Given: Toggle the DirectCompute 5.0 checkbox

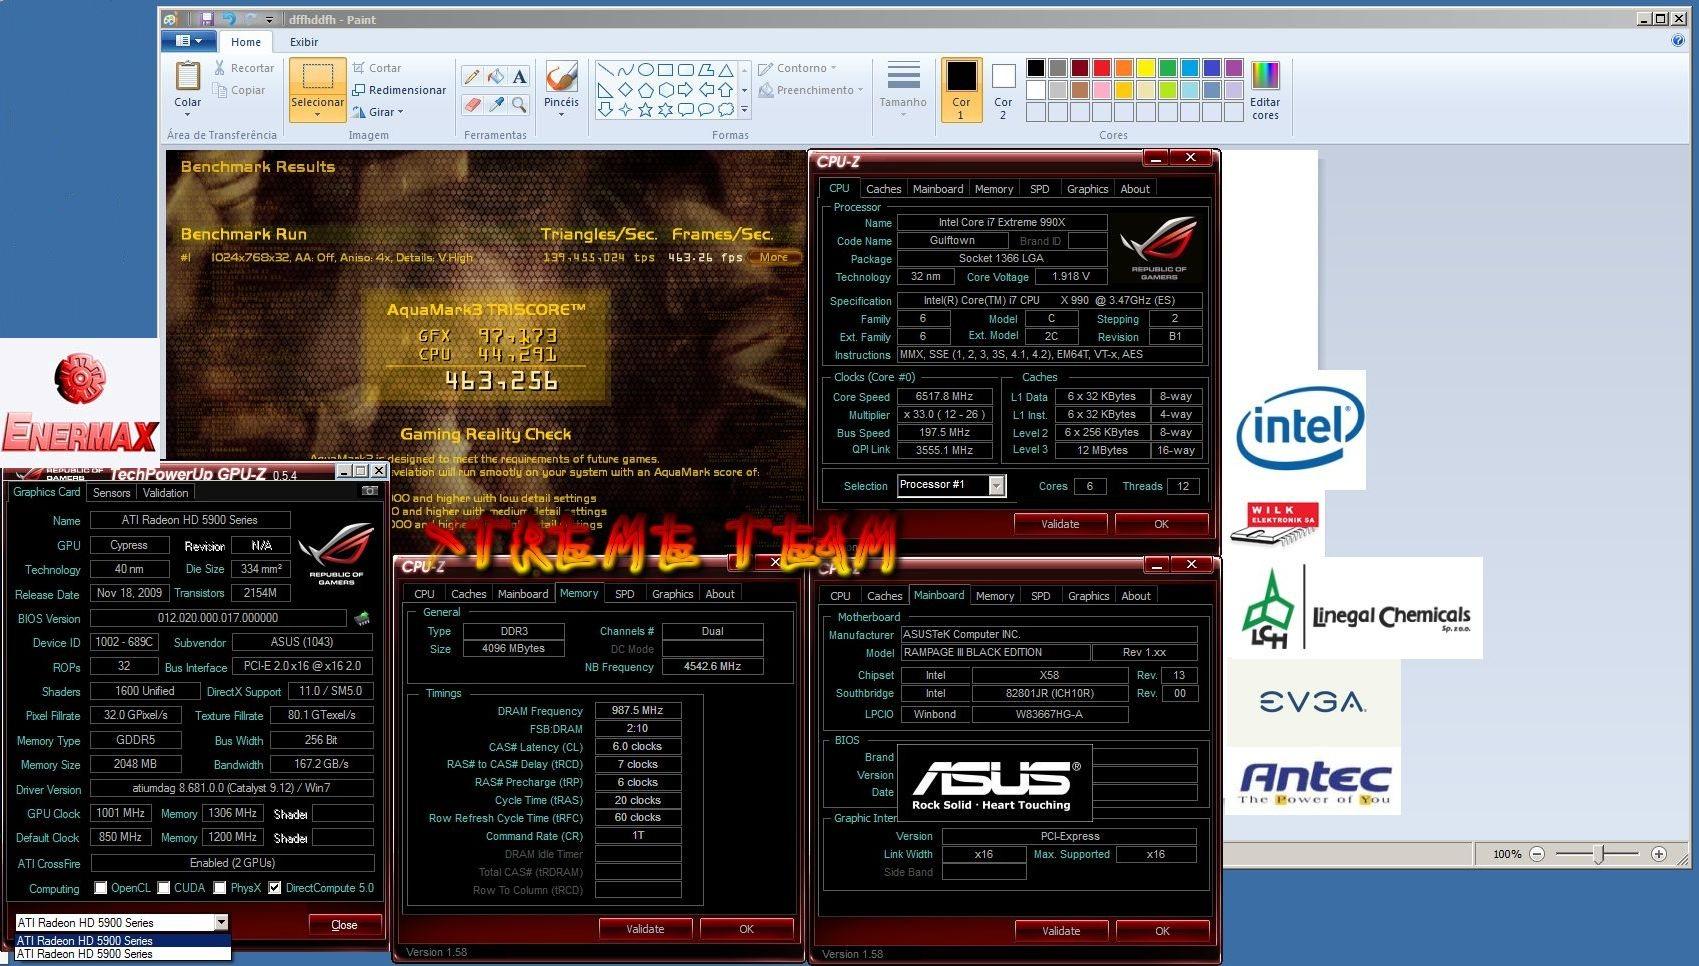Looking at the screenshot, I should pos(275,887).
